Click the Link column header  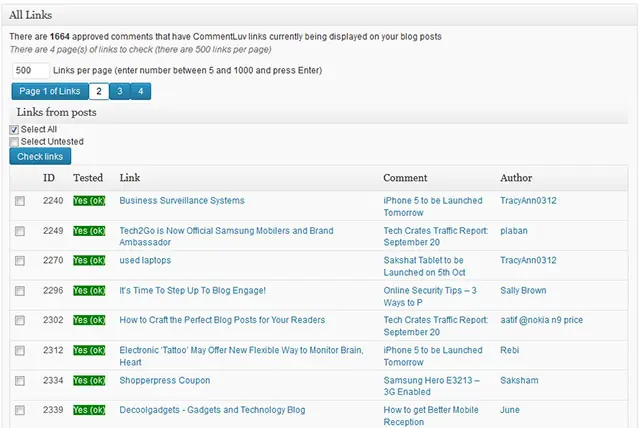pyautogui.click(x=130, y=178)
